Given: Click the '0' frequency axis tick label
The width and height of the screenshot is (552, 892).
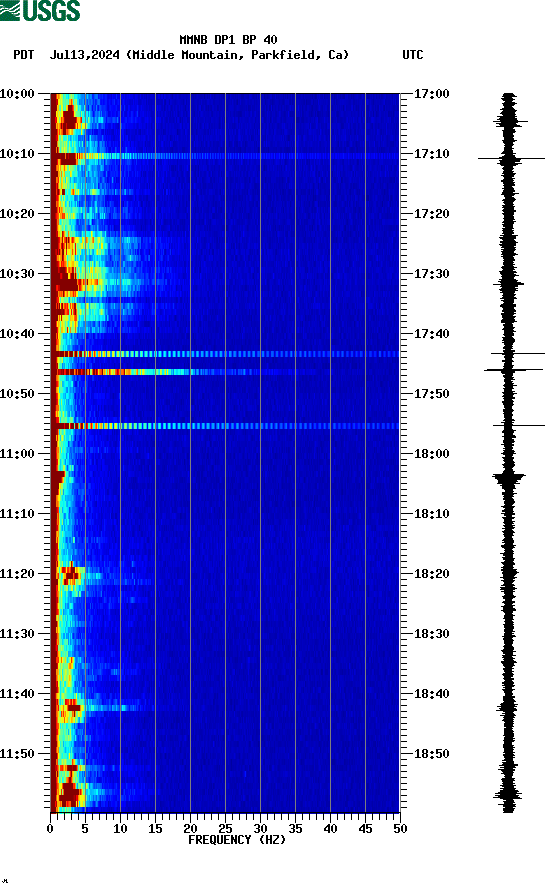Looking at the screenshot, I should click(x=50, y=829).
